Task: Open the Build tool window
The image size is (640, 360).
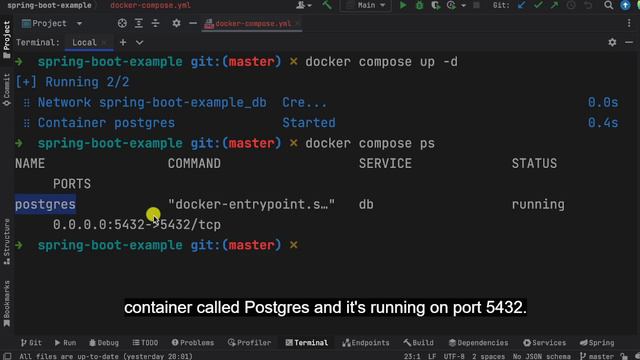Action: coord(418,343)
